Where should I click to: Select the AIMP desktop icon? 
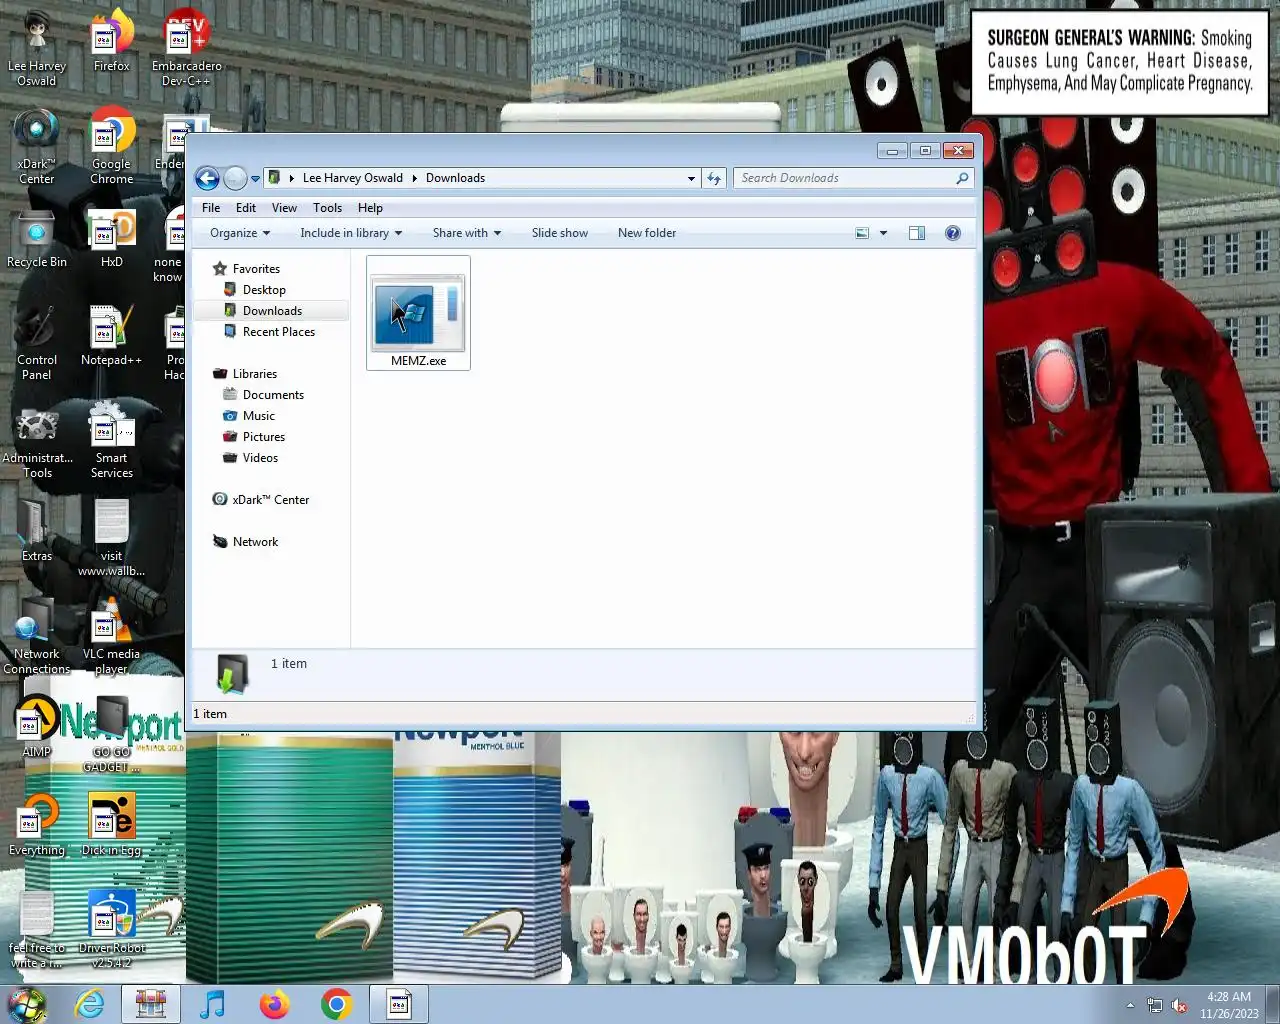(x=37, y=727)
